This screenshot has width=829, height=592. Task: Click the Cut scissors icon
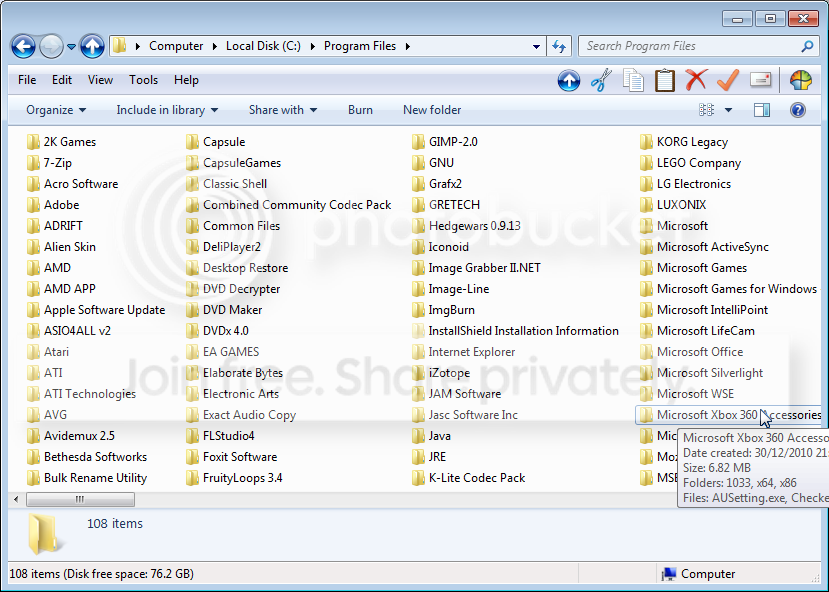pos(601,80)
